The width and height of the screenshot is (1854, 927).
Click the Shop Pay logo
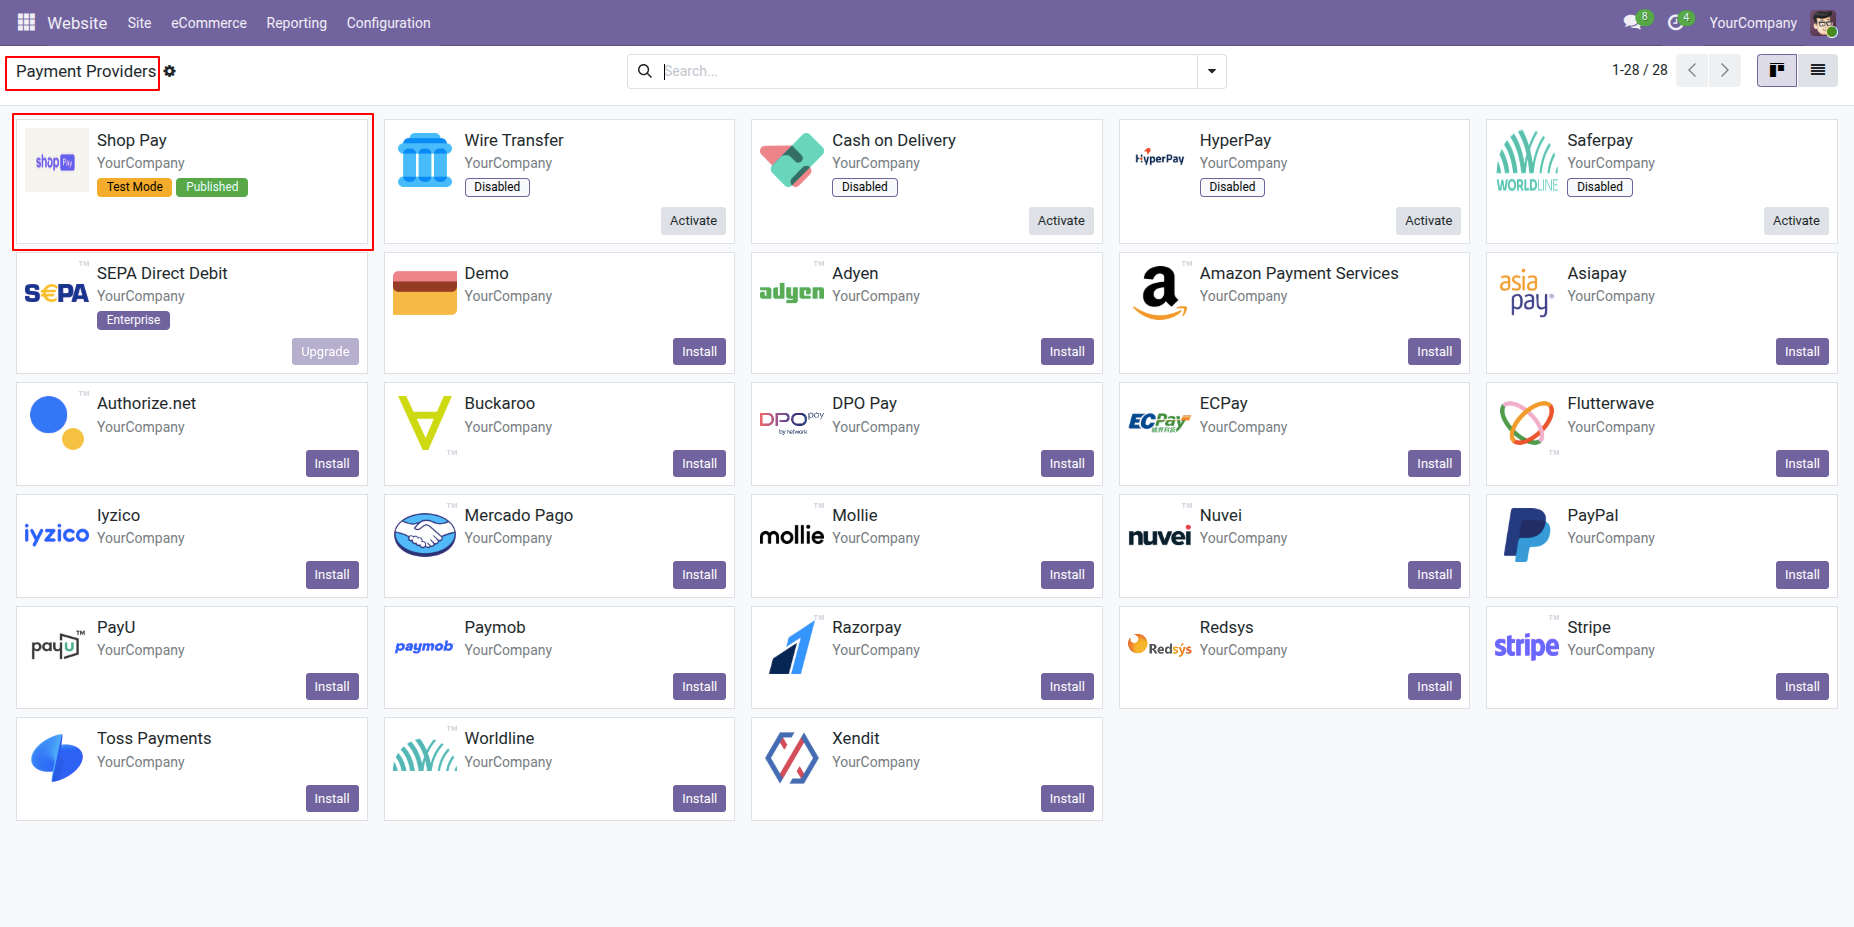(56, 161)
